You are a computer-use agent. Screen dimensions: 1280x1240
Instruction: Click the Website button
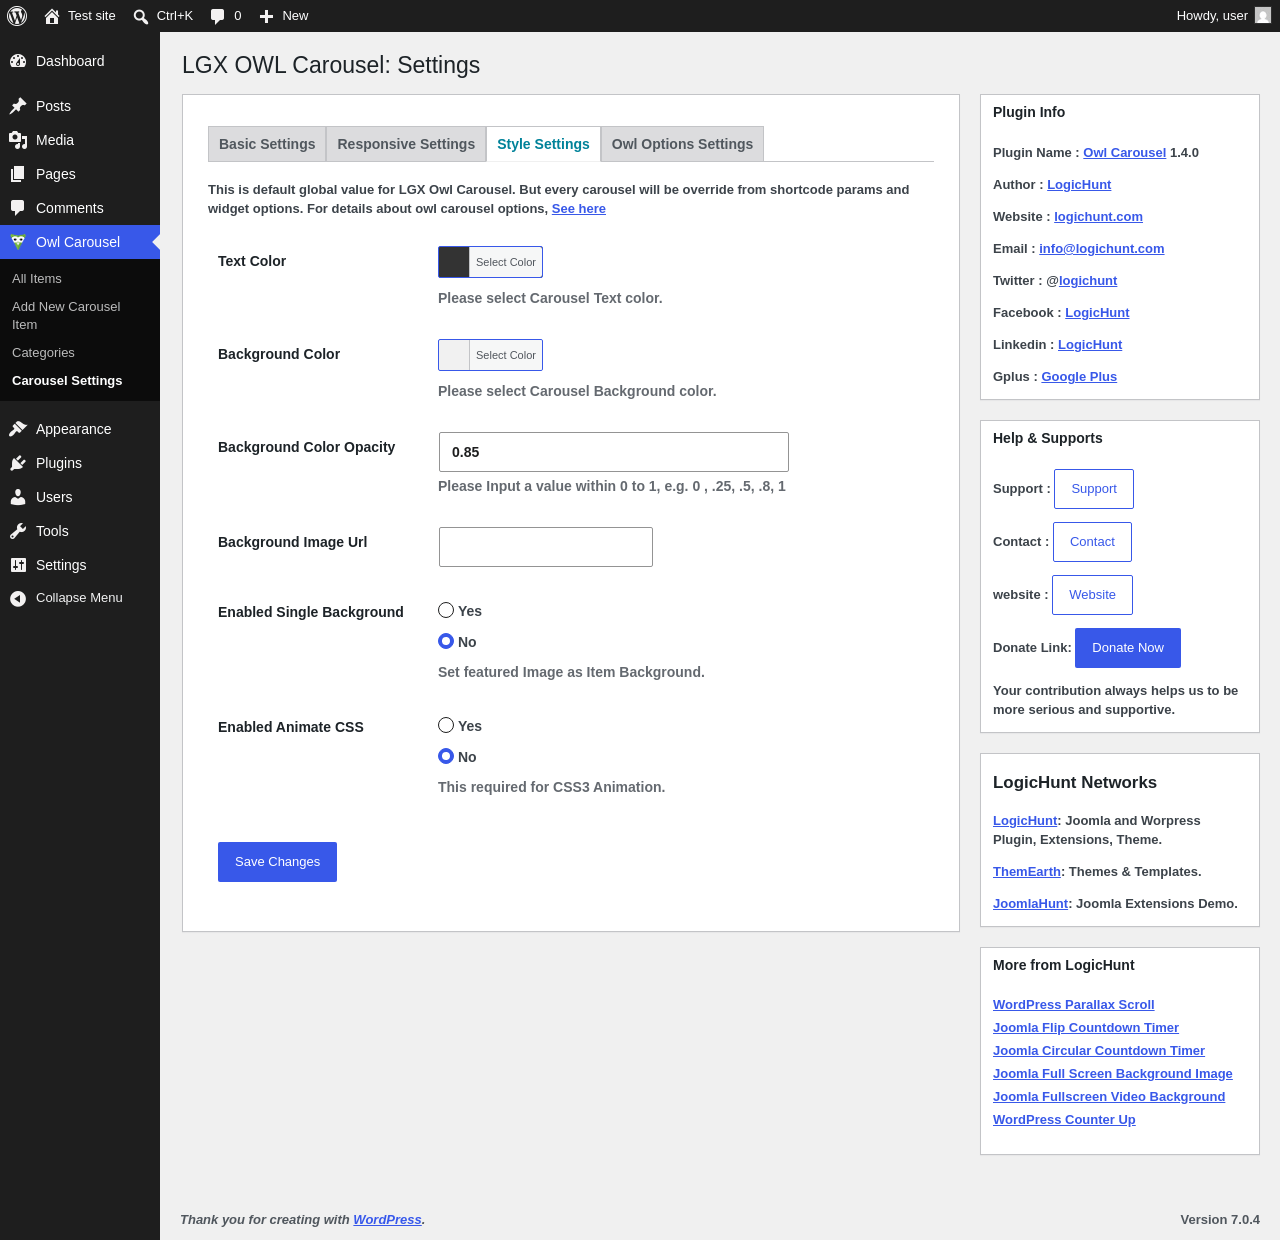1092,595
